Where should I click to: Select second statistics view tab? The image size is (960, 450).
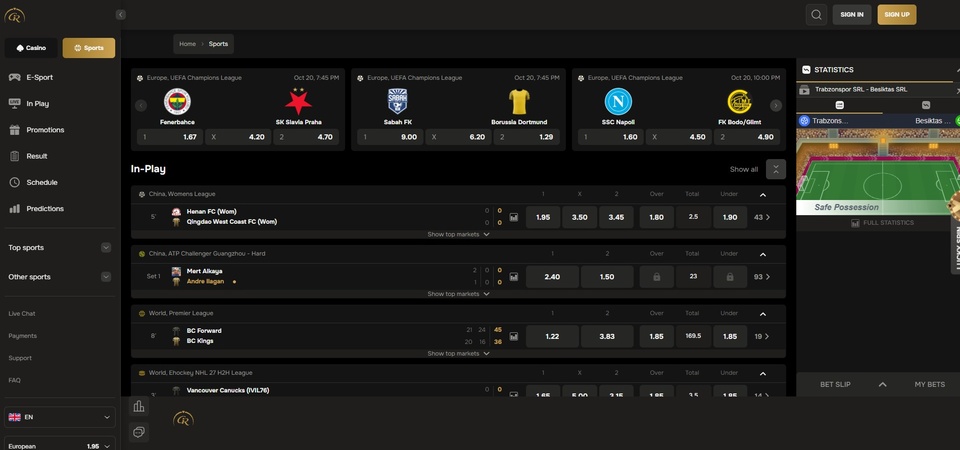click(x=925, y=105)
